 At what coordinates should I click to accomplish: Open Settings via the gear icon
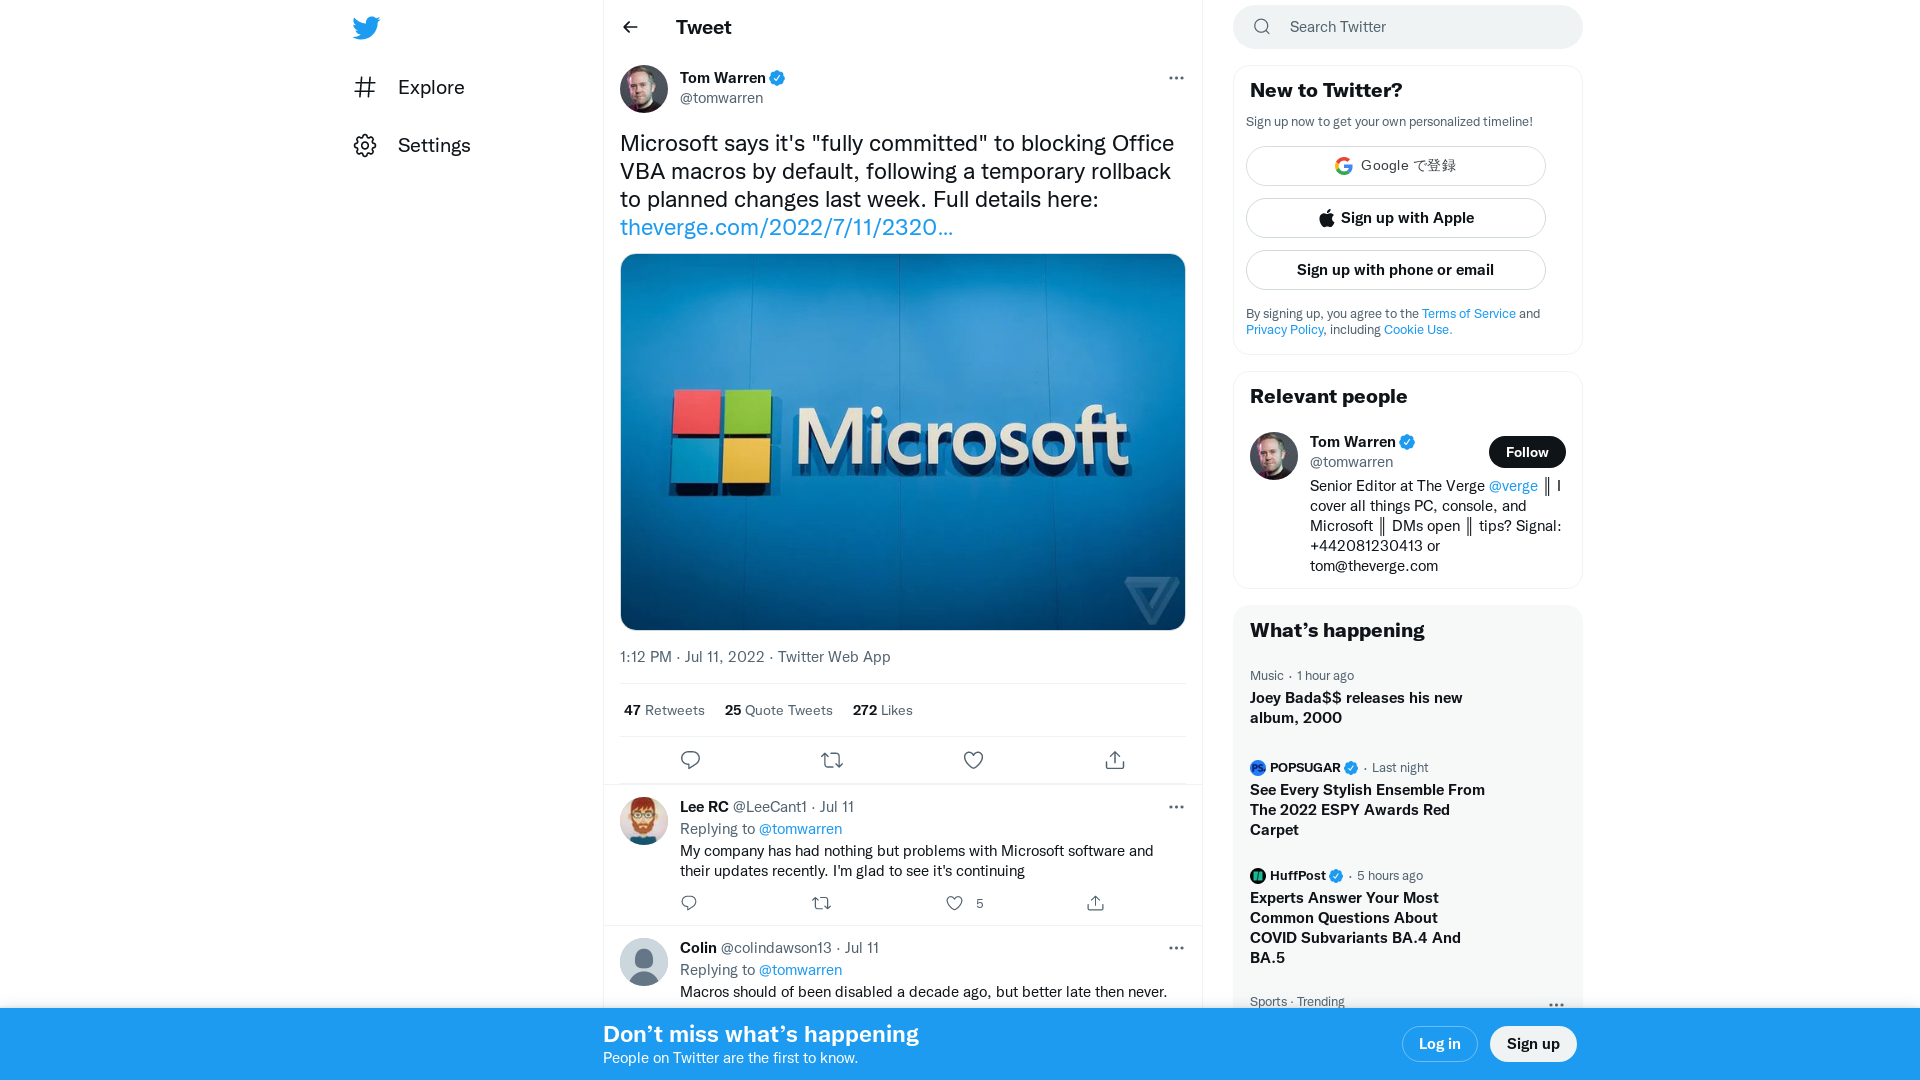click(365, 145)
